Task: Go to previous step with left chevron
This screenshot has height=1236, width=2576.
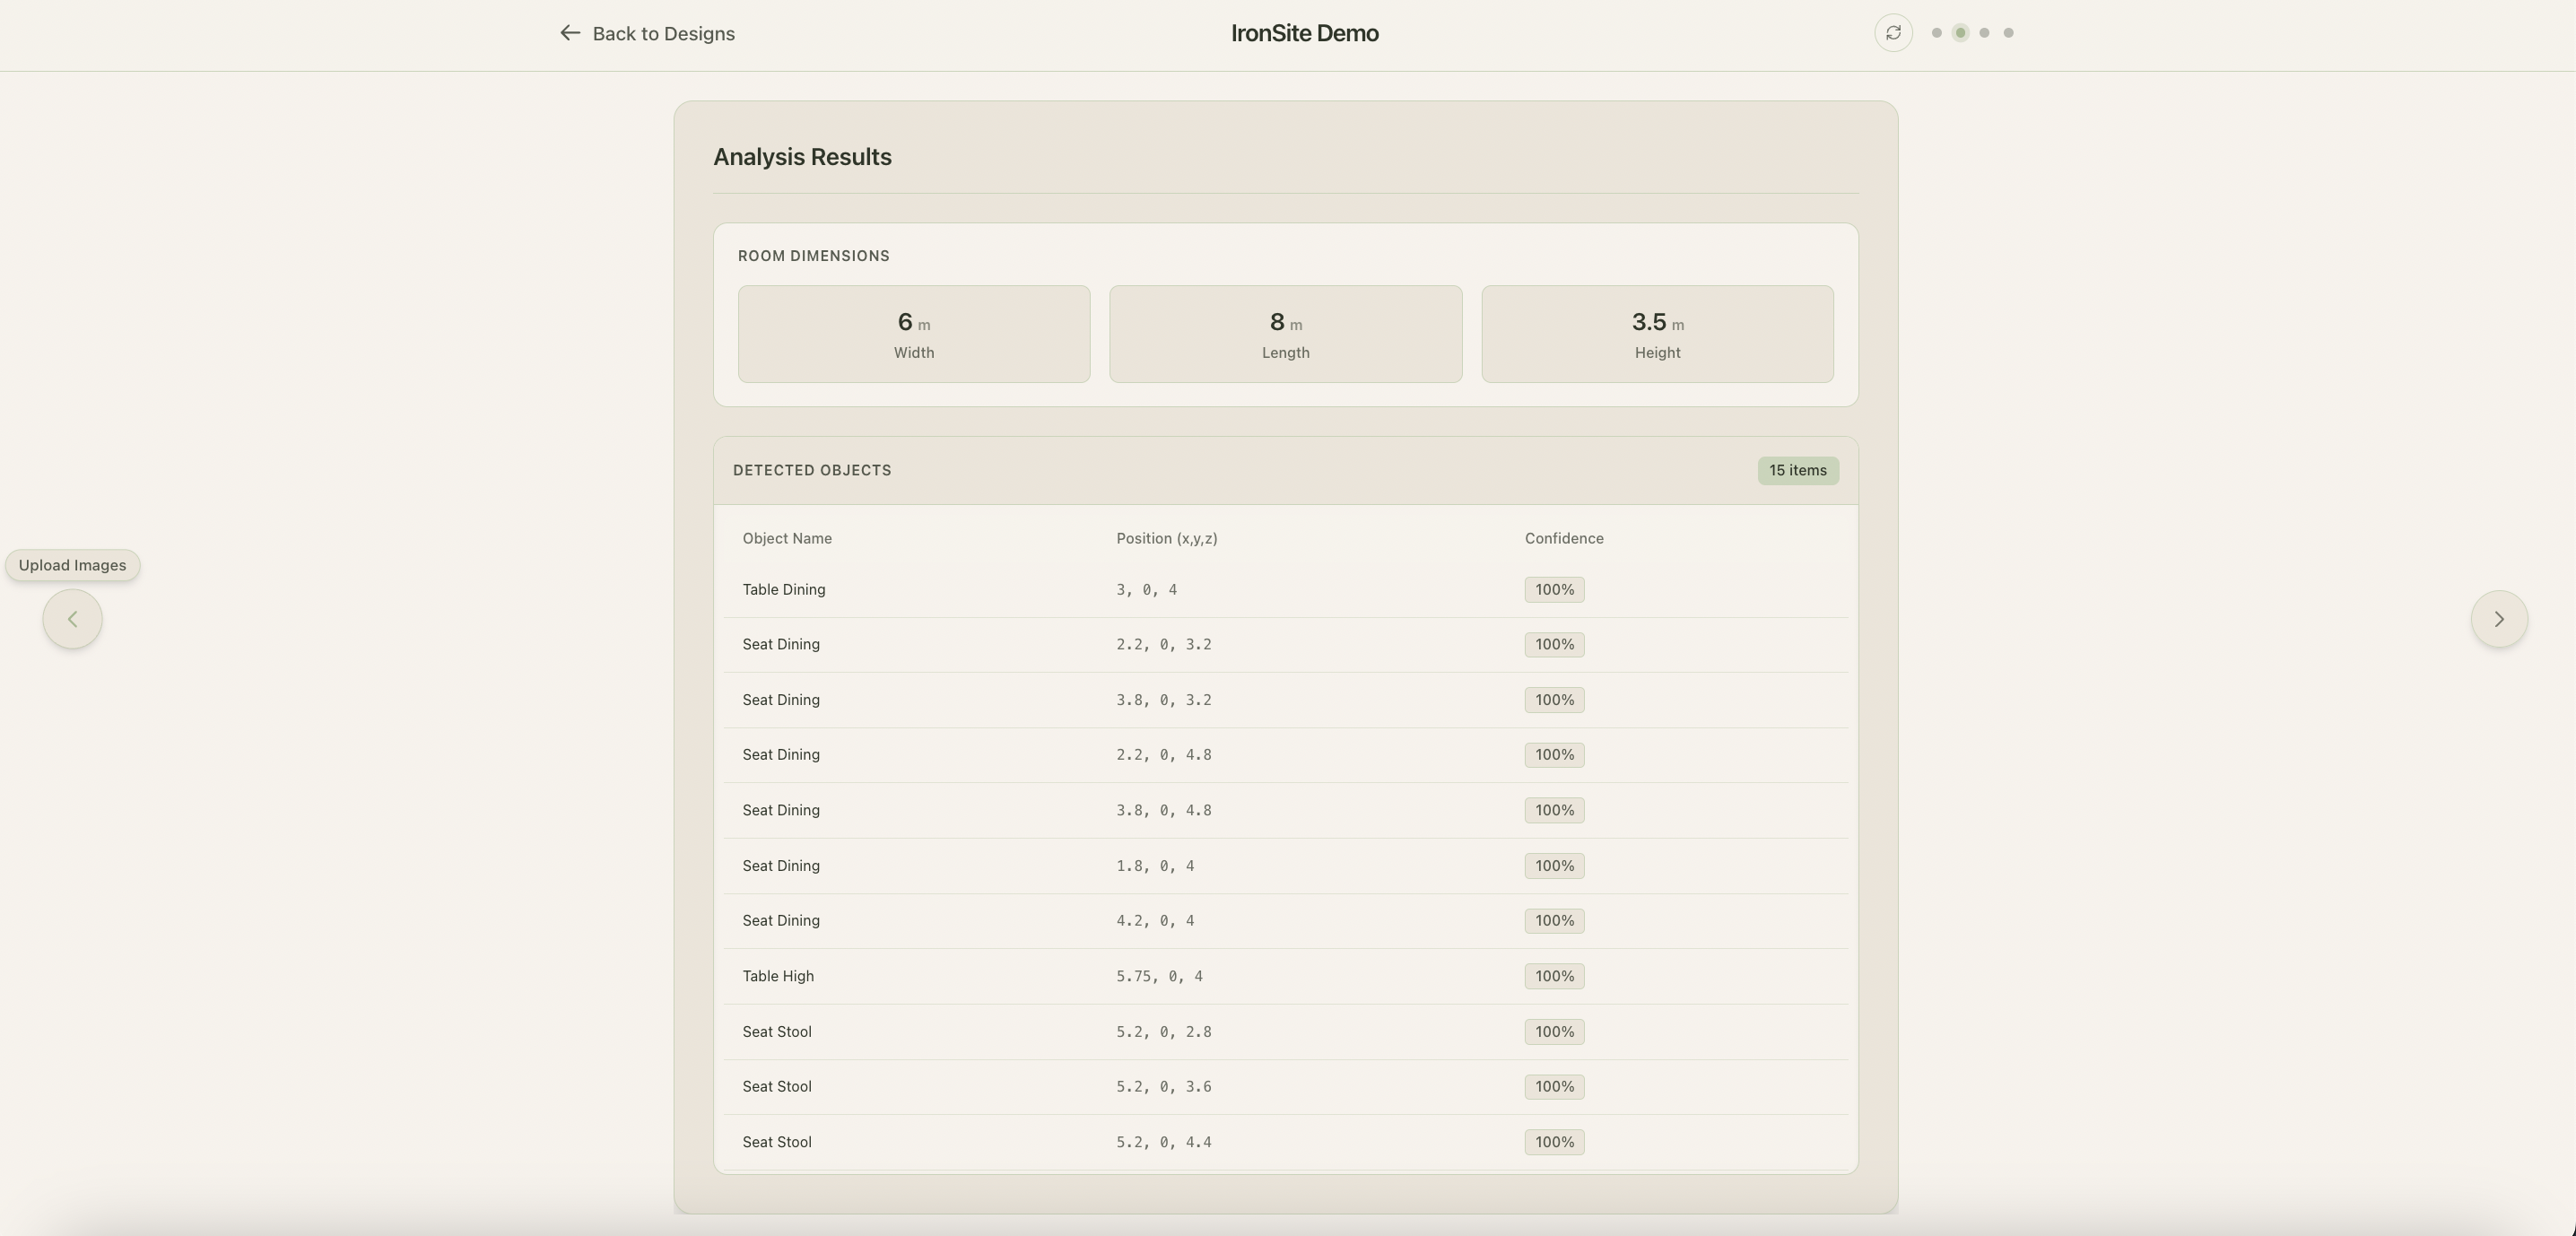Action: (x=72, y=619)
